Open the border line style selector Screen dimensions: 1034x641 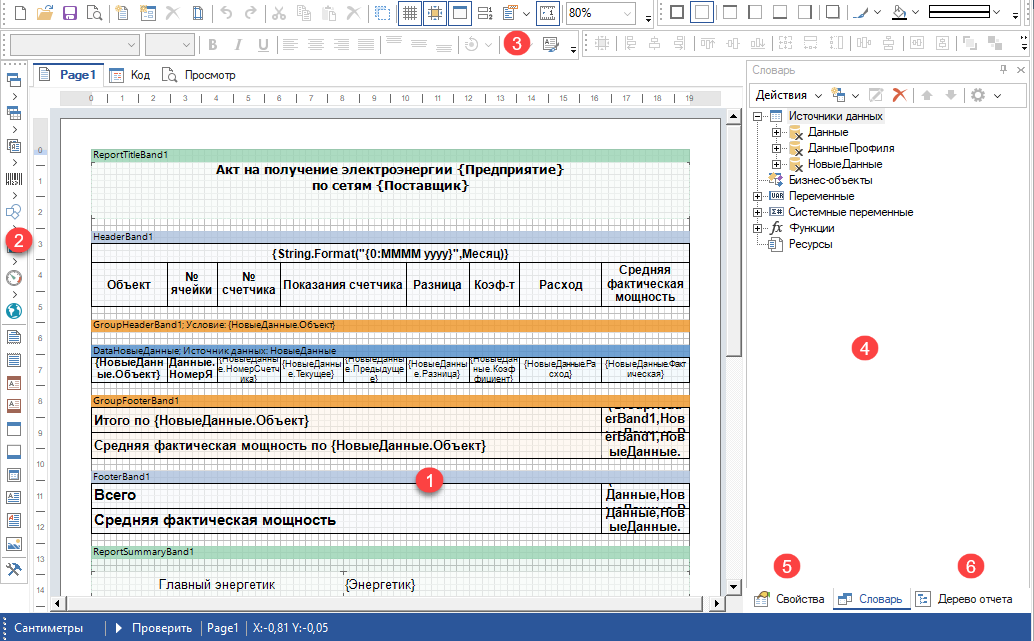point(964,13)
